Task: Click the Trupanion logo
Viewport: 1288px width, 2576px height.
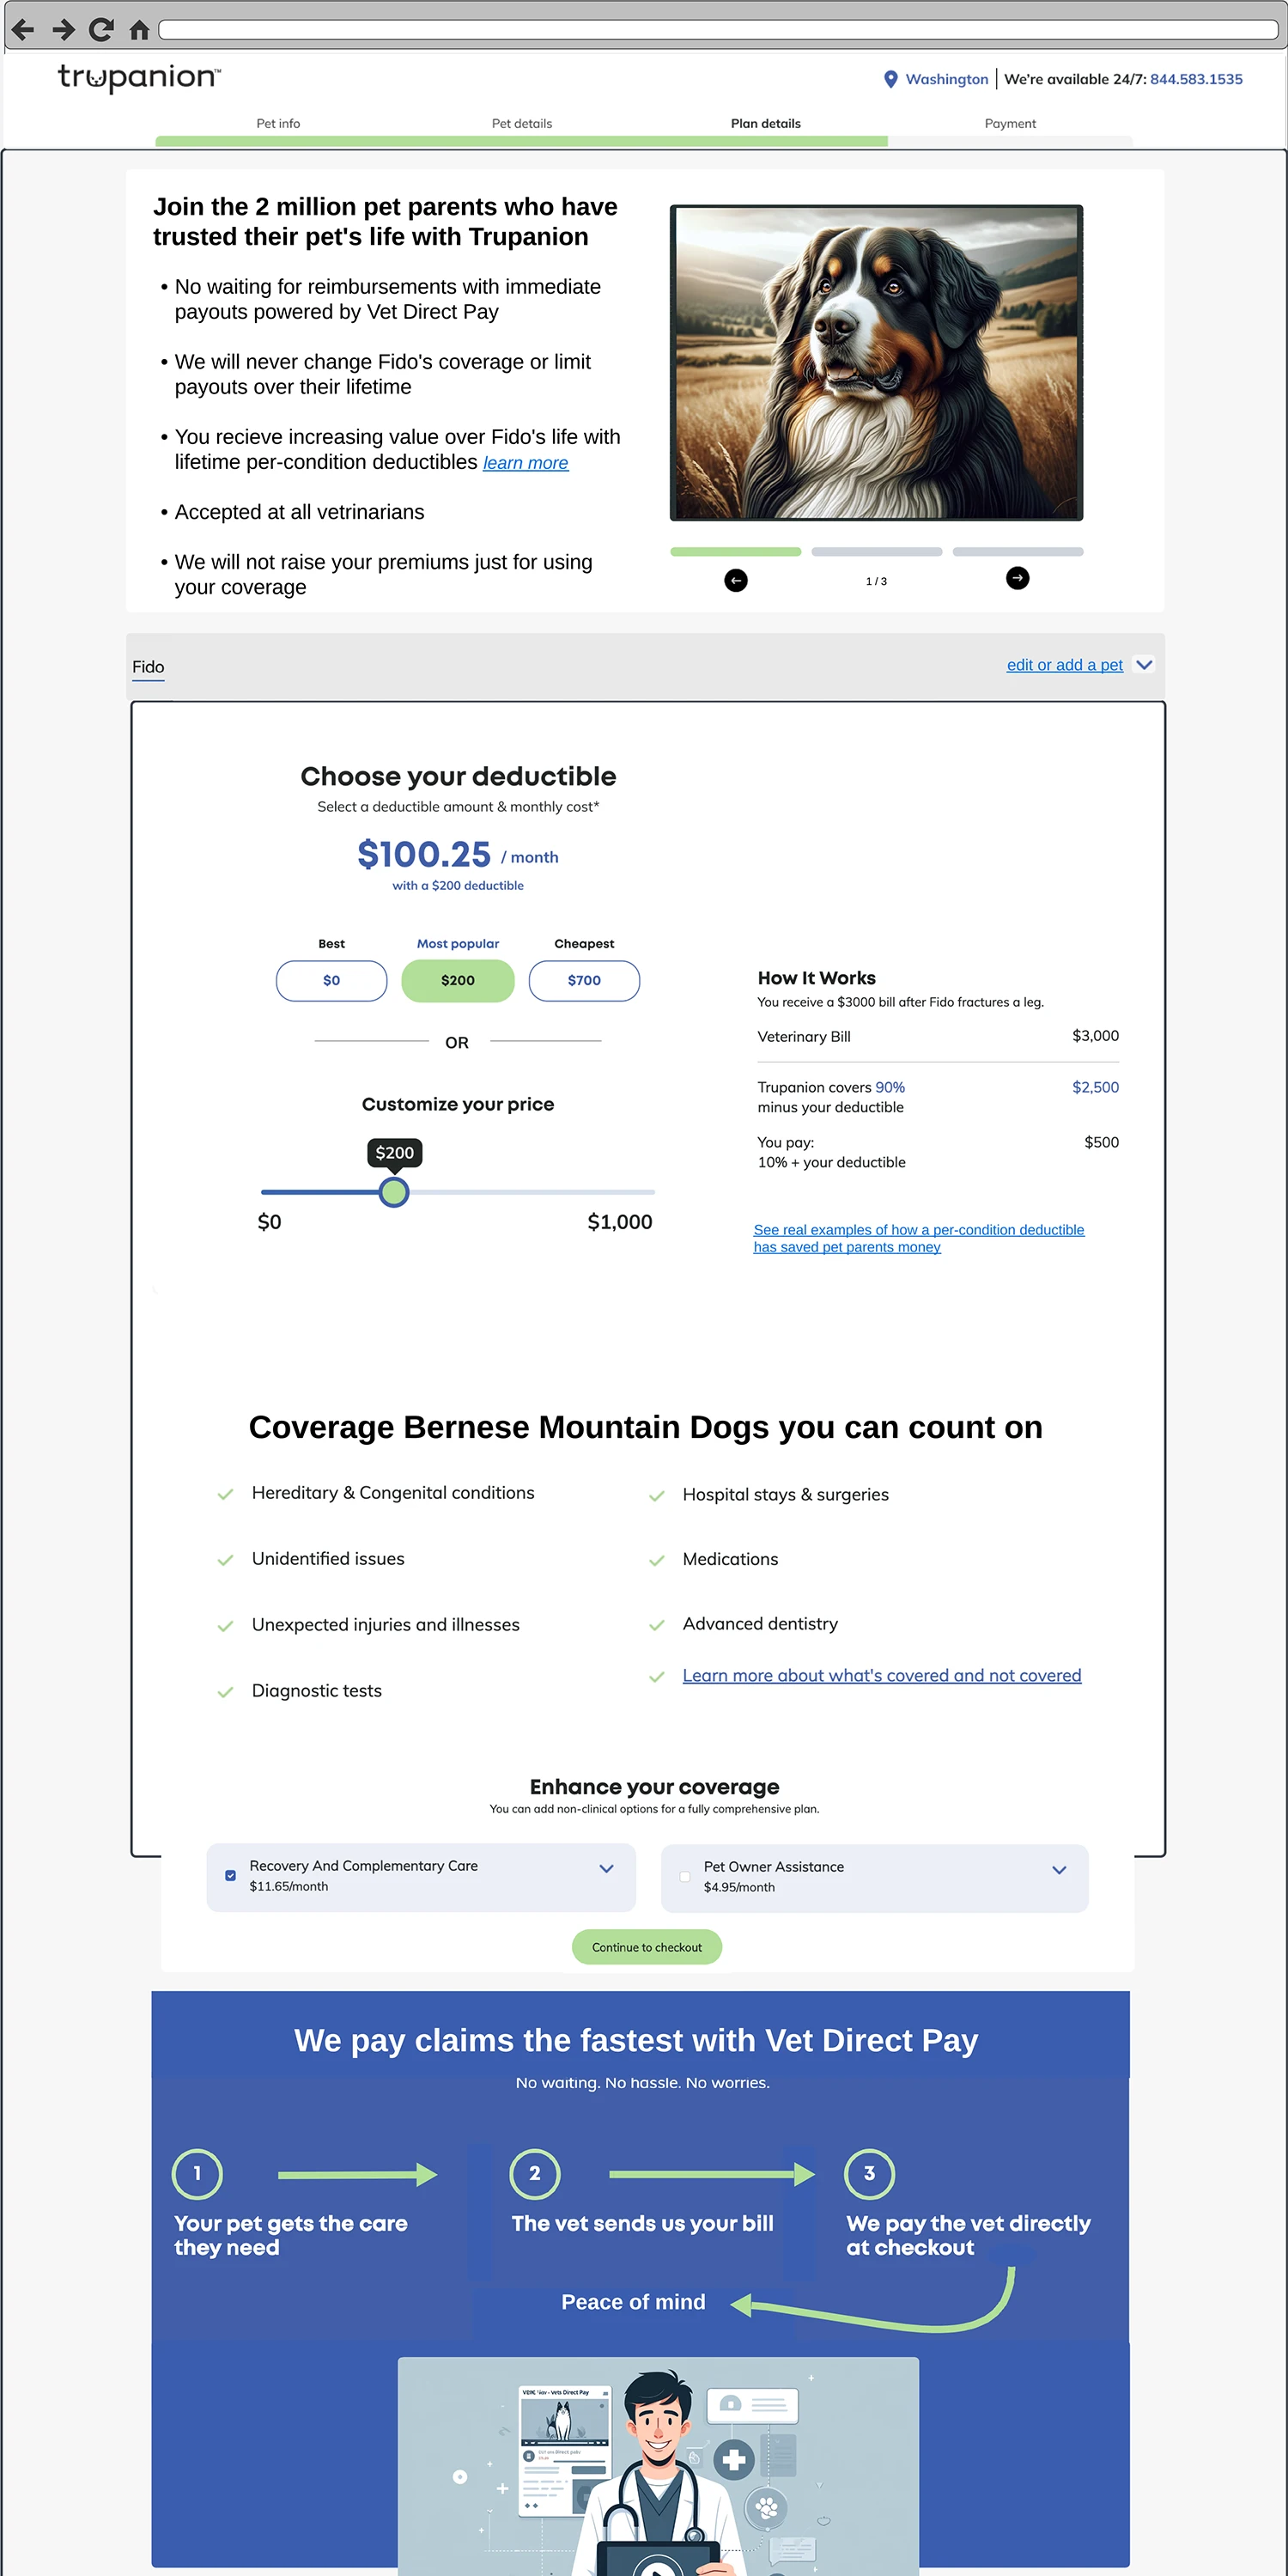Action: [139, 78]
